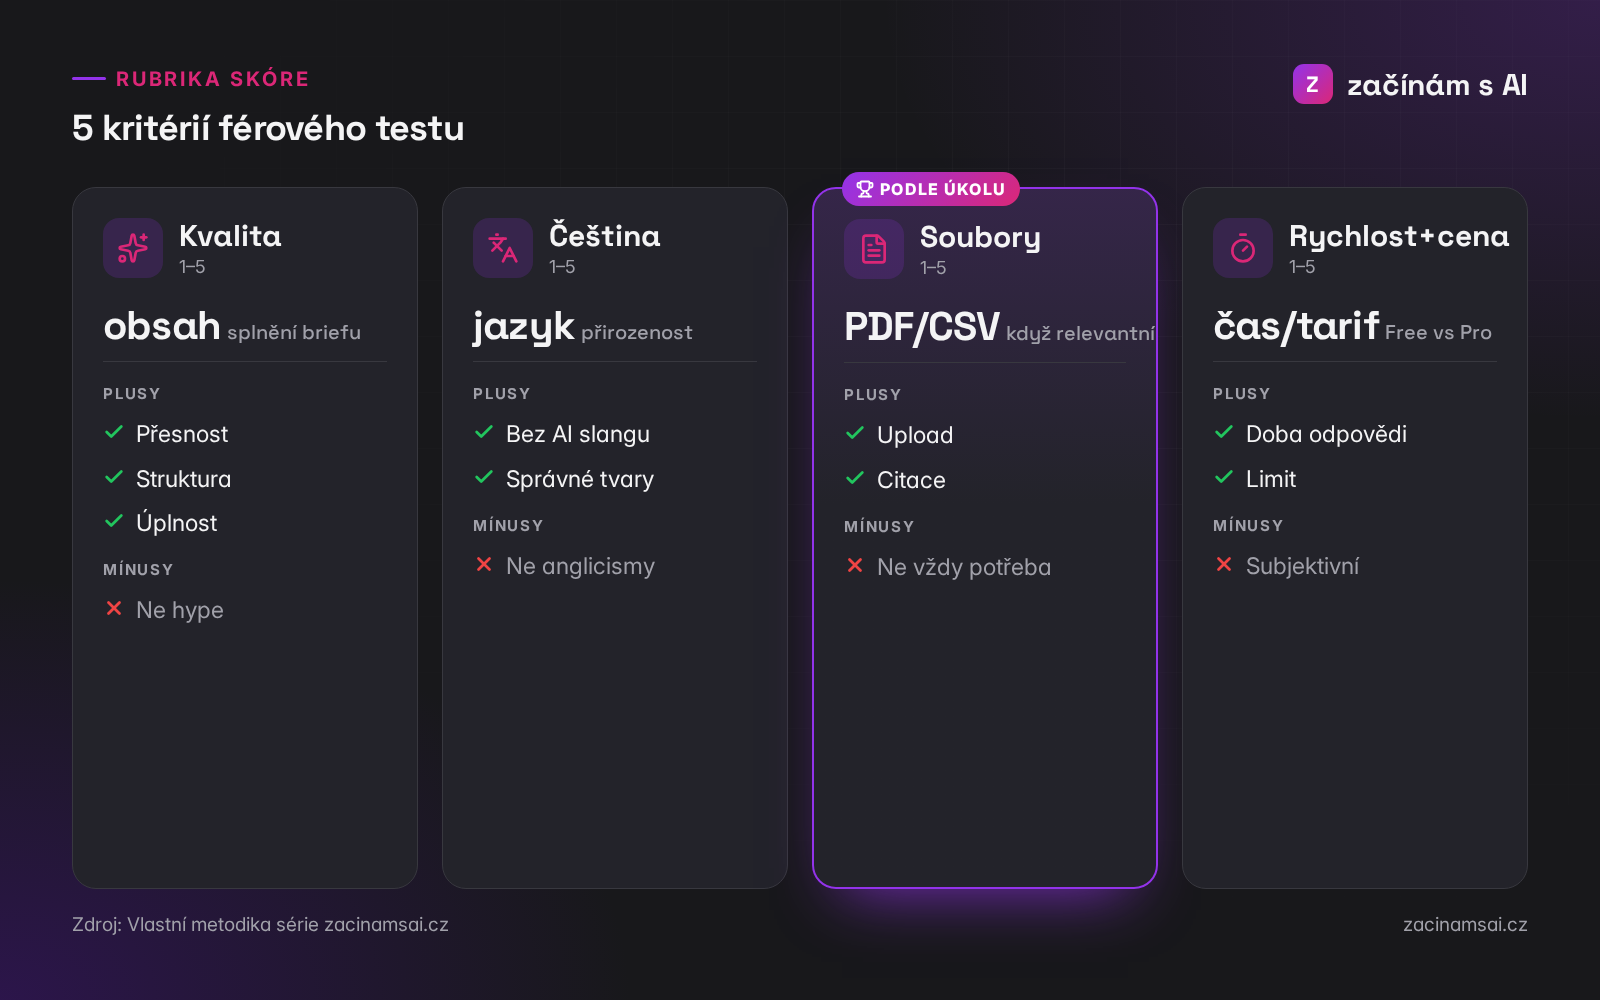Click the když relevantní subtitle
This screenshot has width=1600, height=1000.
point(1080,333)
